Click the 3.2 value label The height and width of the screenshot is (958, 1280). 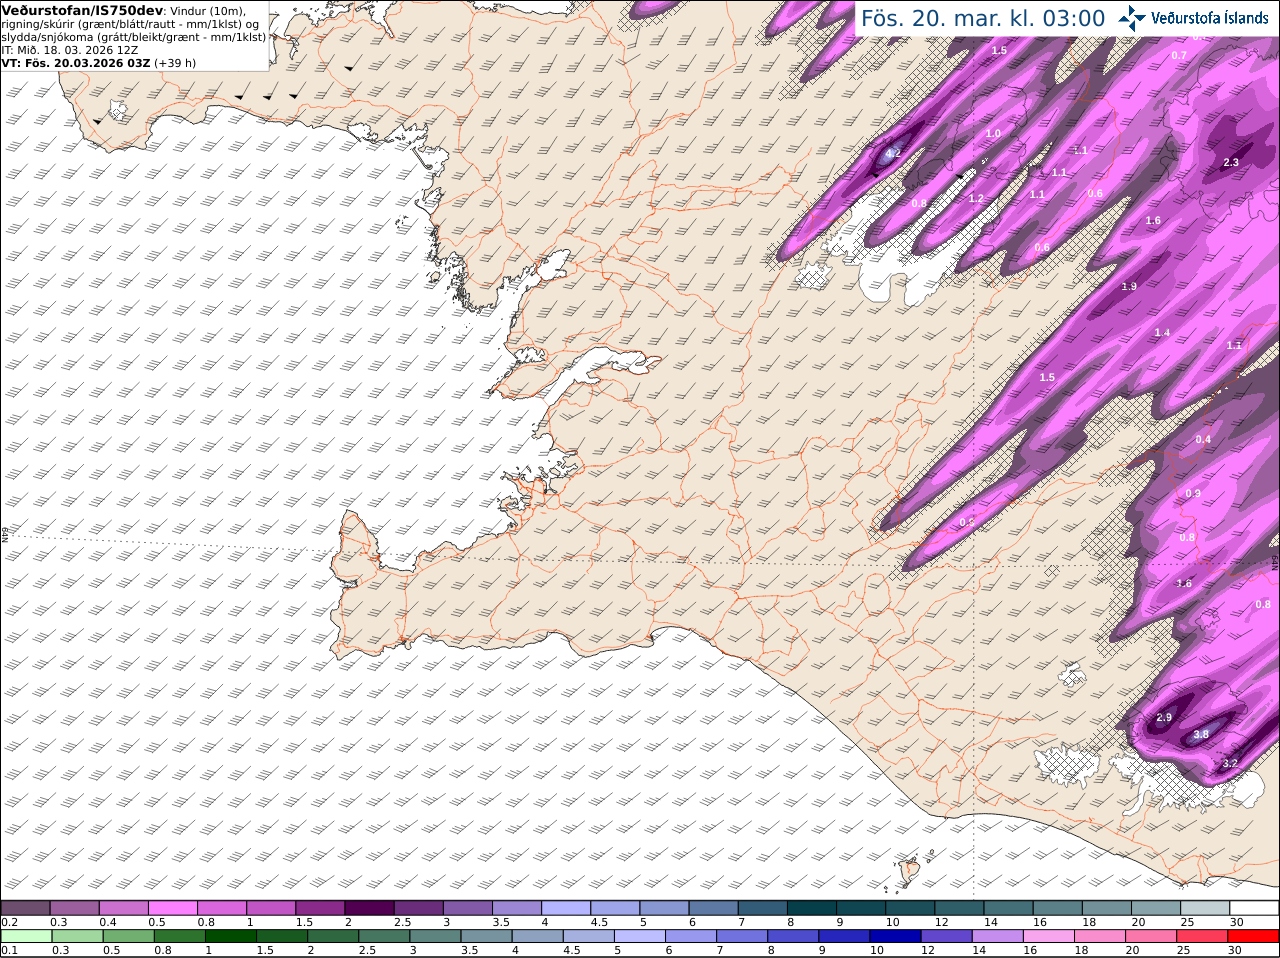(1230, 763)
